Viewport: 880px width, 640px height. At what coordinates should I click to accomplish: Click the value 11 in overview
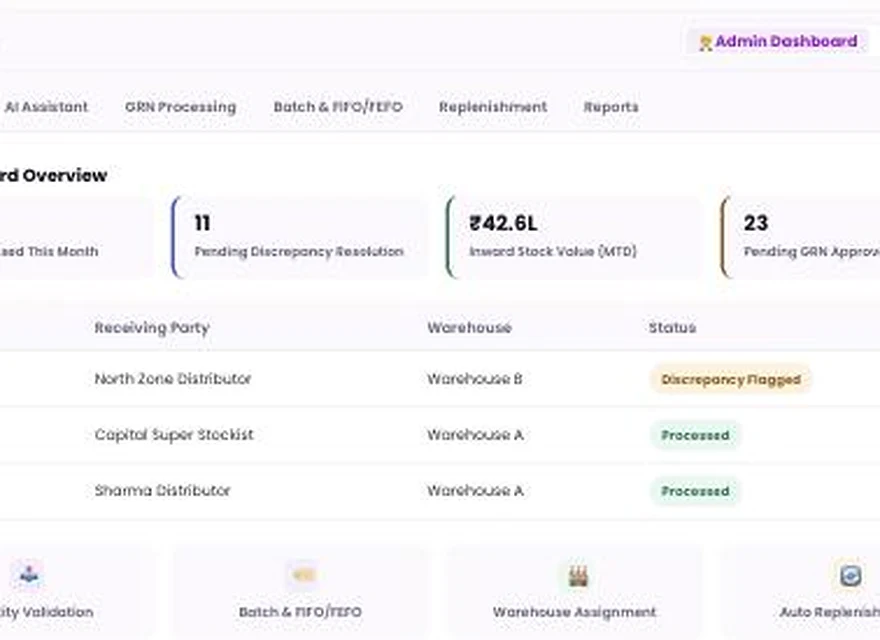202,223
